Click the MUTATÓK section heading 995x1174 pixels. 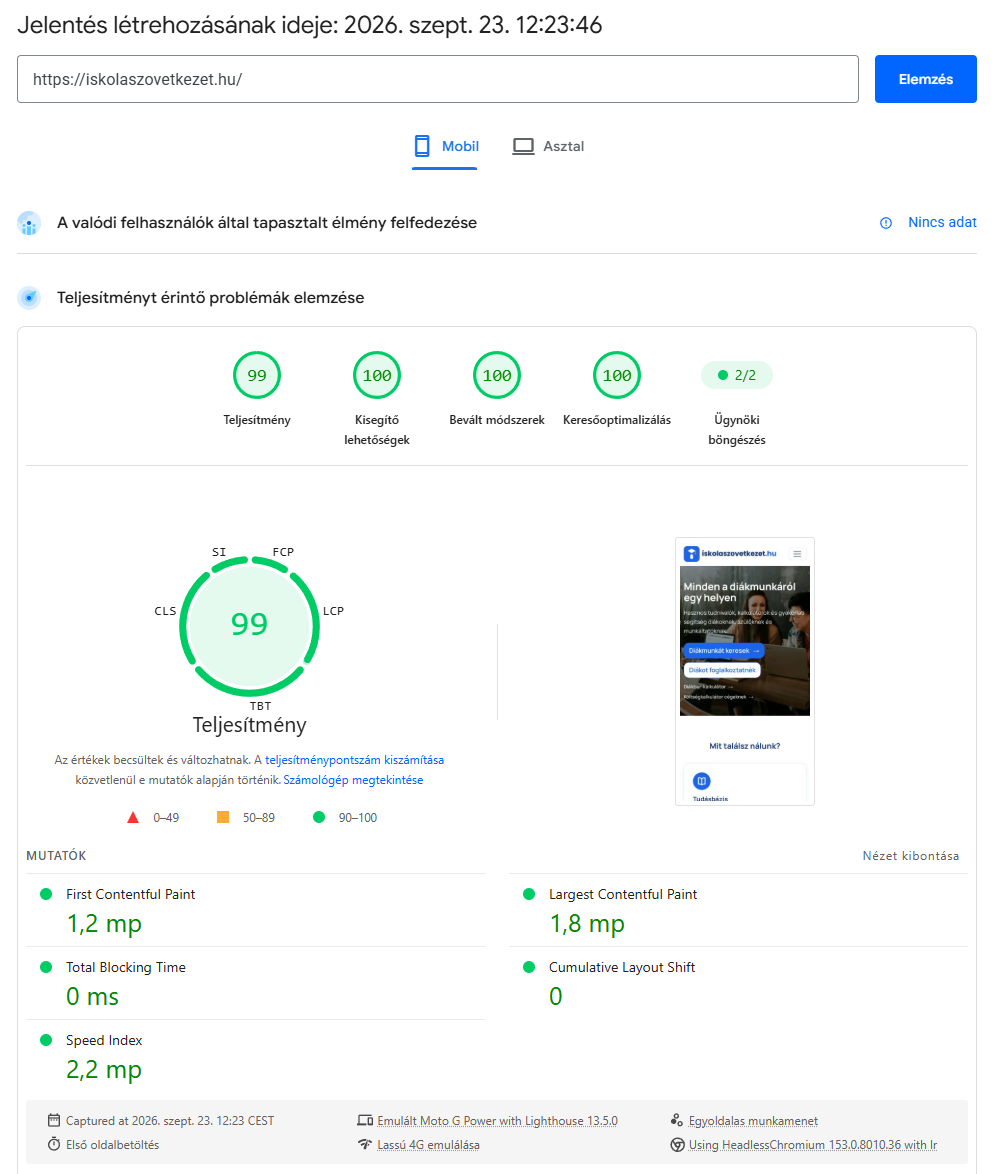(x=56, y=856)
